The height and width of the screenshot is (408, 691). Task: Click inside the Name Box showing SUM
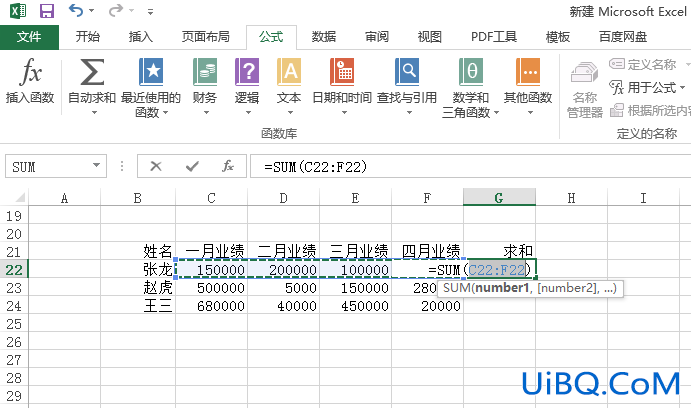tap(46, 167)
